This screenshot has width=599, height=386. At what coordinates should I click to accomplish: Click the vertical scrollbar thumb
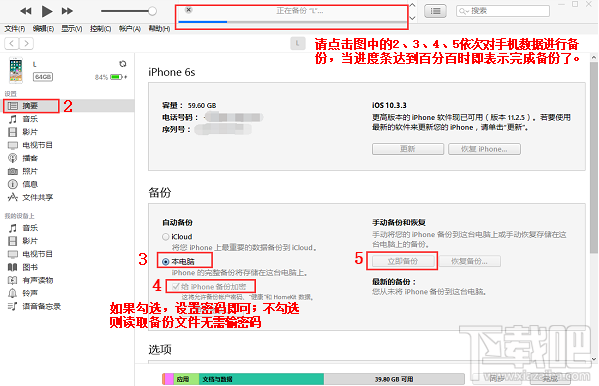[594, 157]
